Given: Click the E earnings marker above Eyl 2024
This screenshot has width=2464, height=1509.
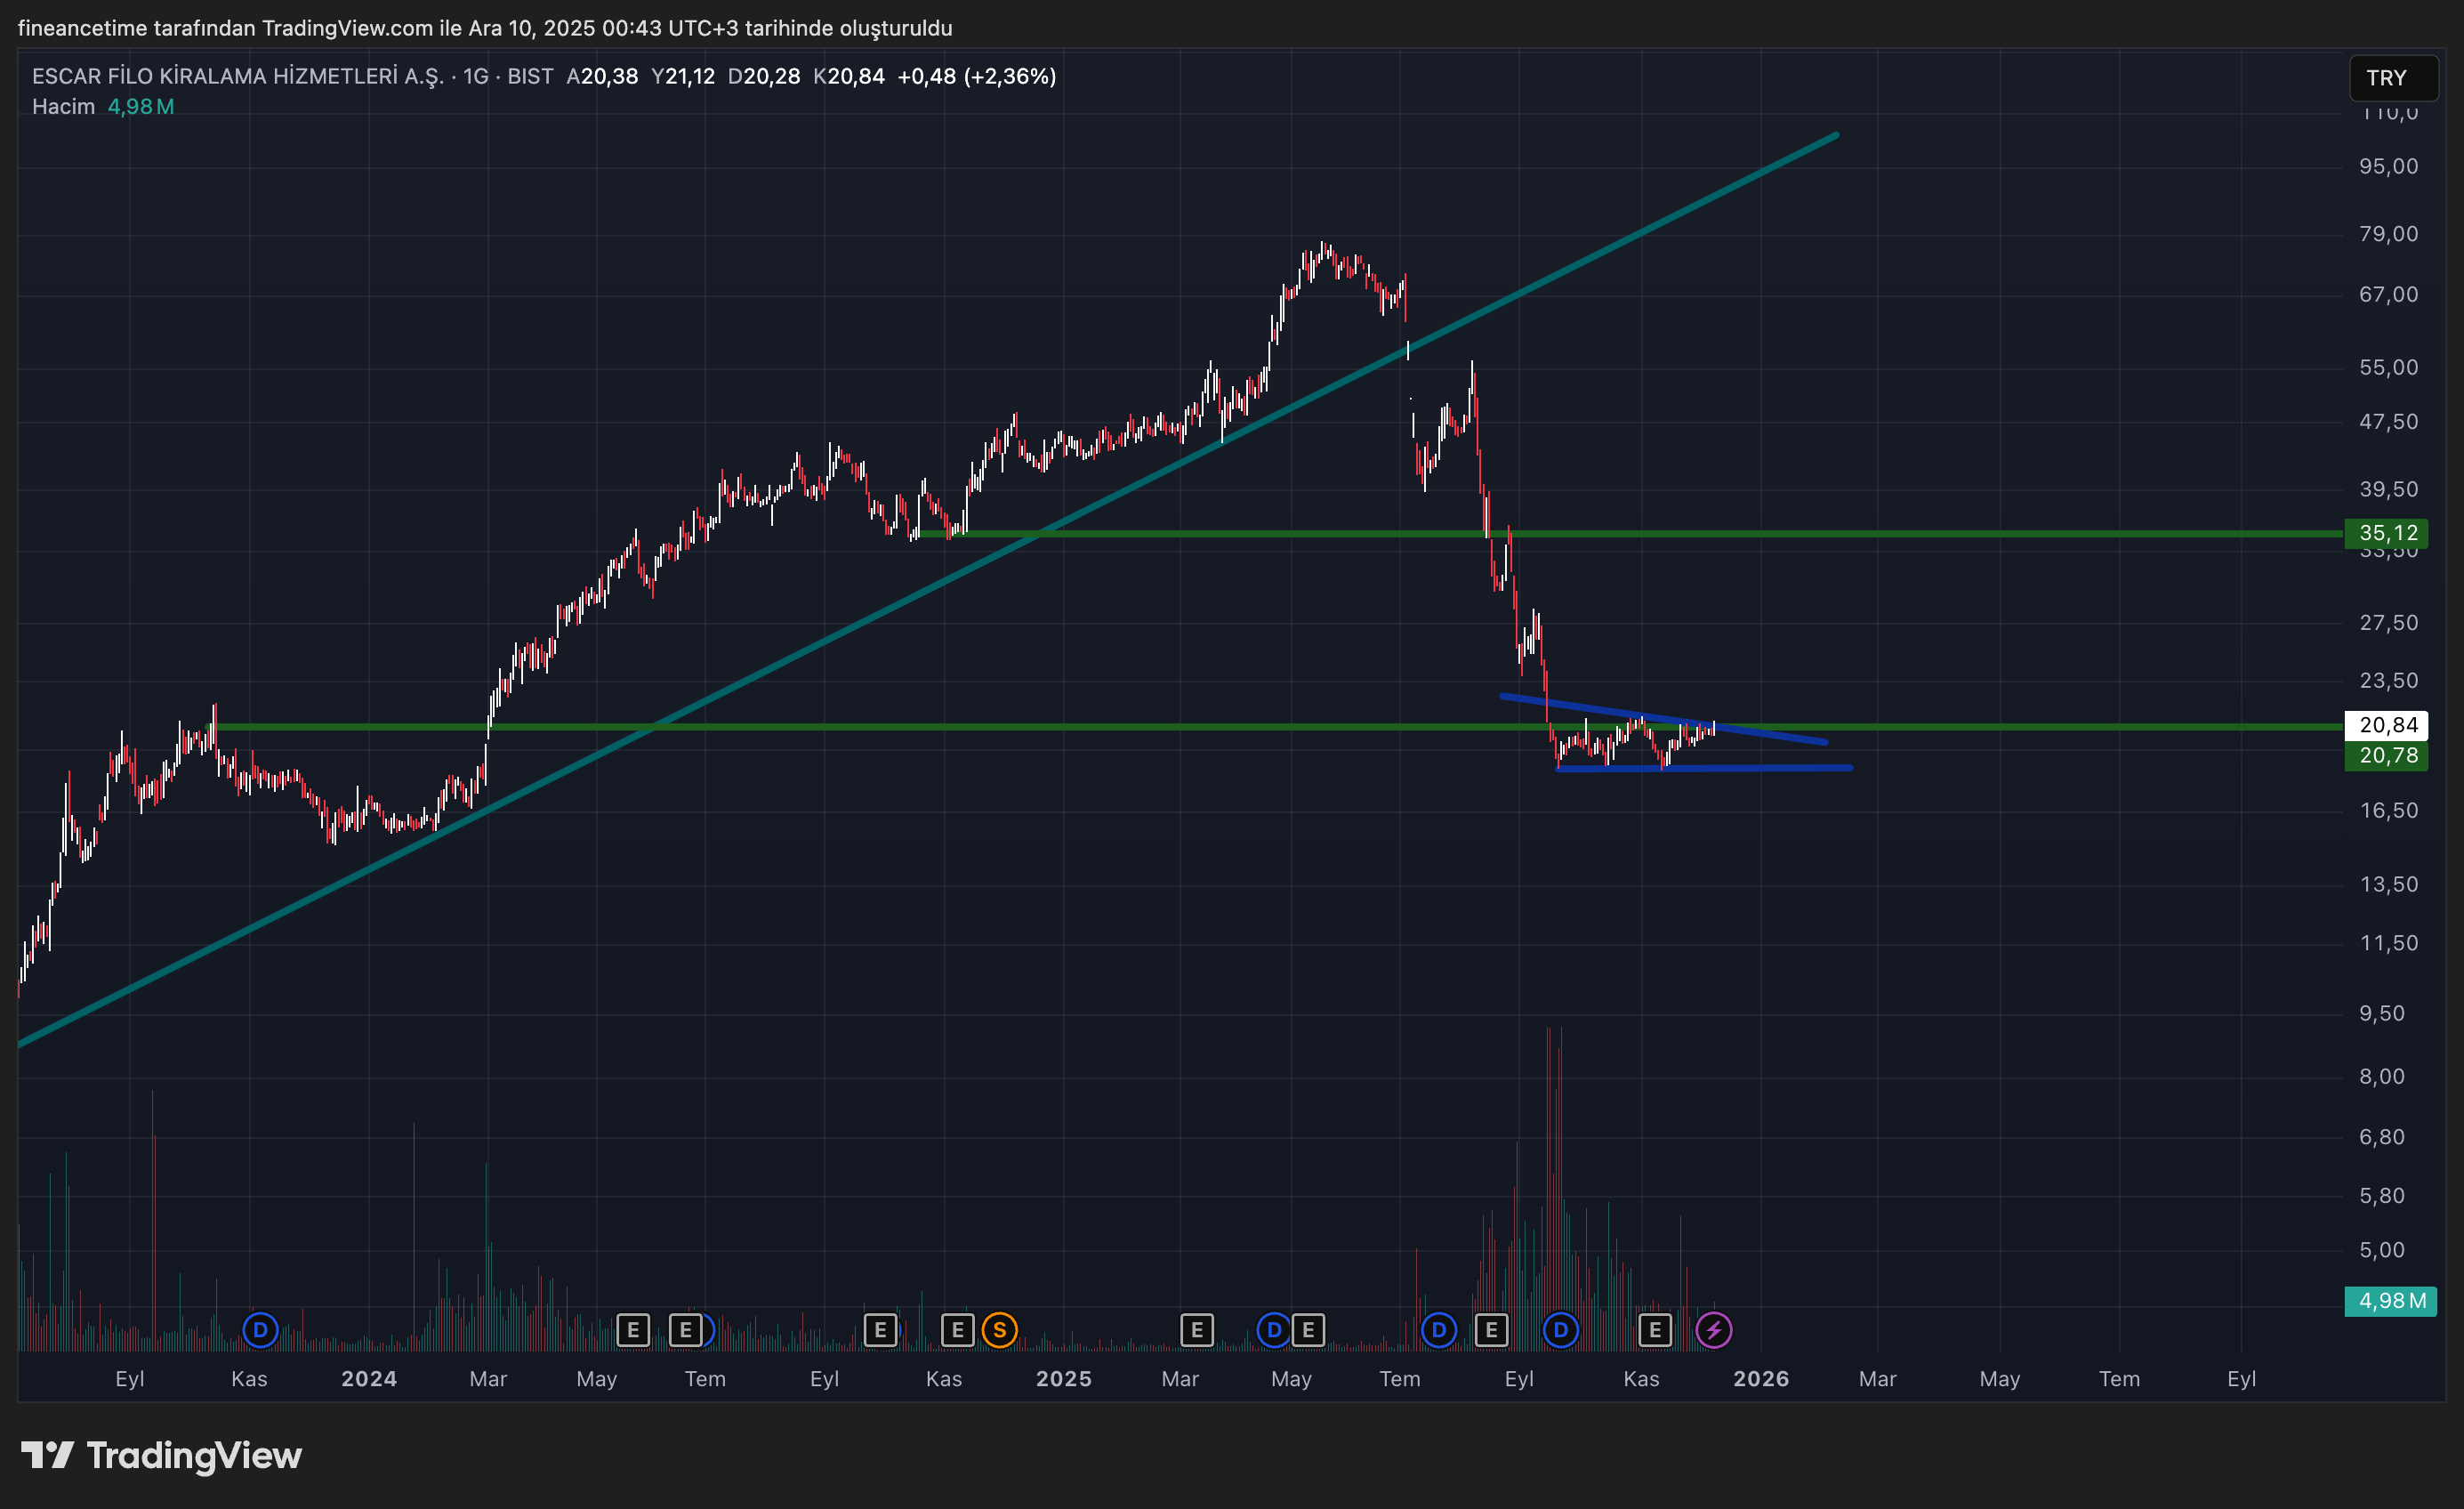Looking at the screenshot, I should [879, 1330].
